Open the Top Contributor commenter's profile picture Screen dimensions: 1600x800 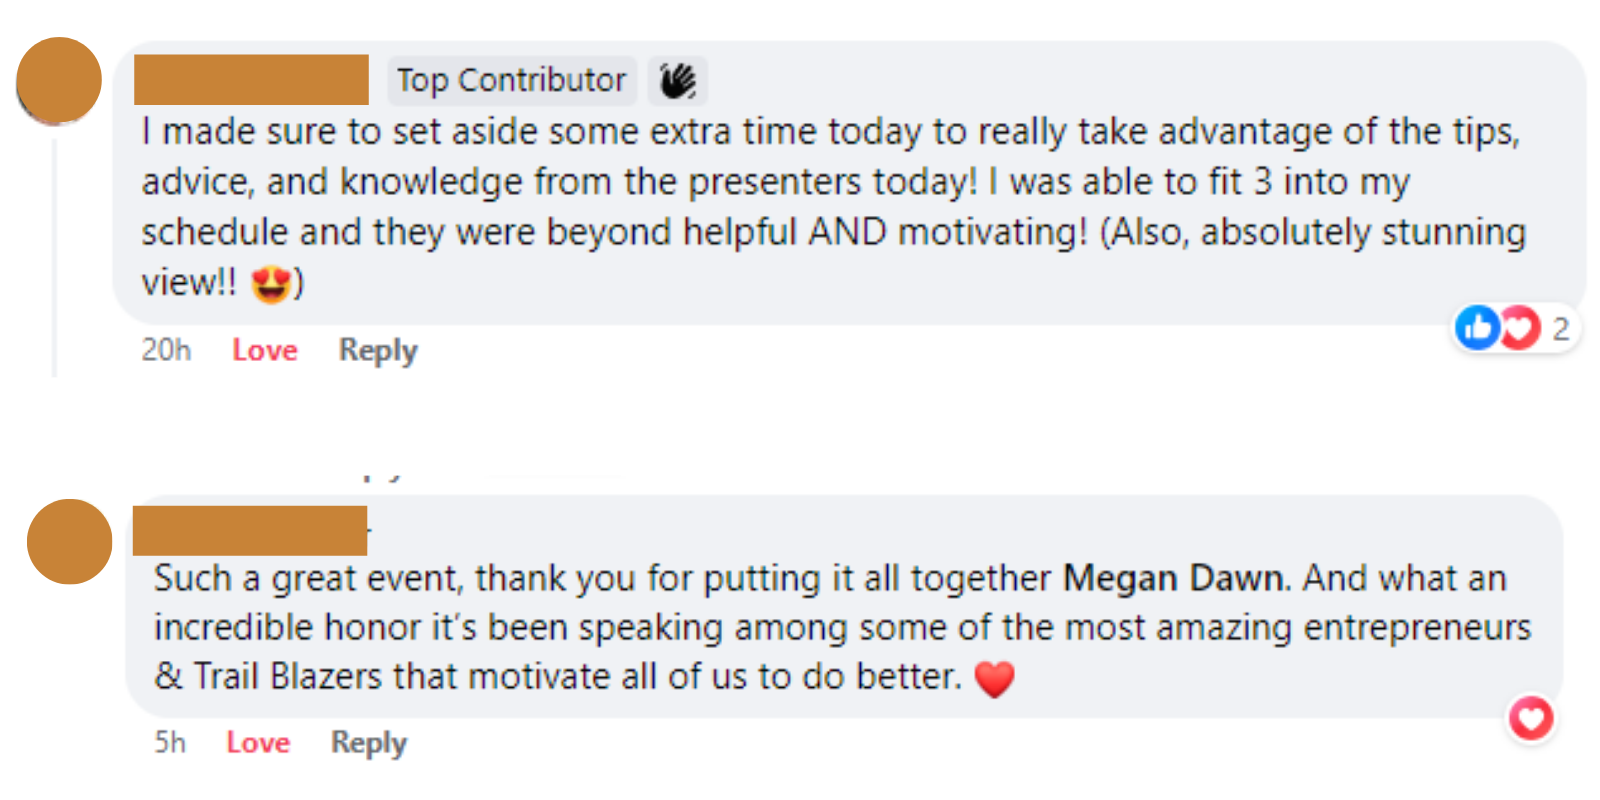(x=59, y=81)
